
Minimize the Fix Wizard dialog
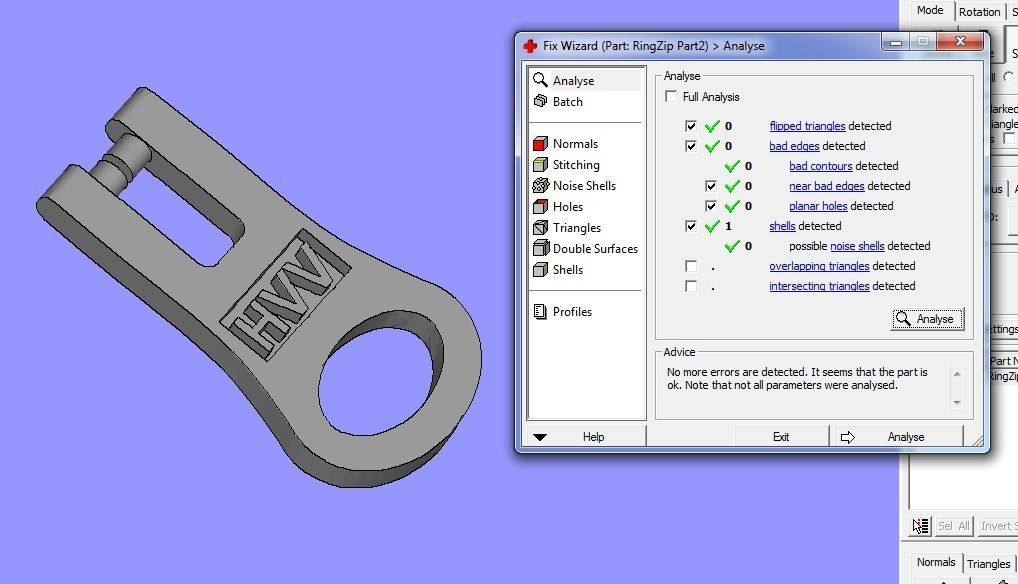point(896,42)
